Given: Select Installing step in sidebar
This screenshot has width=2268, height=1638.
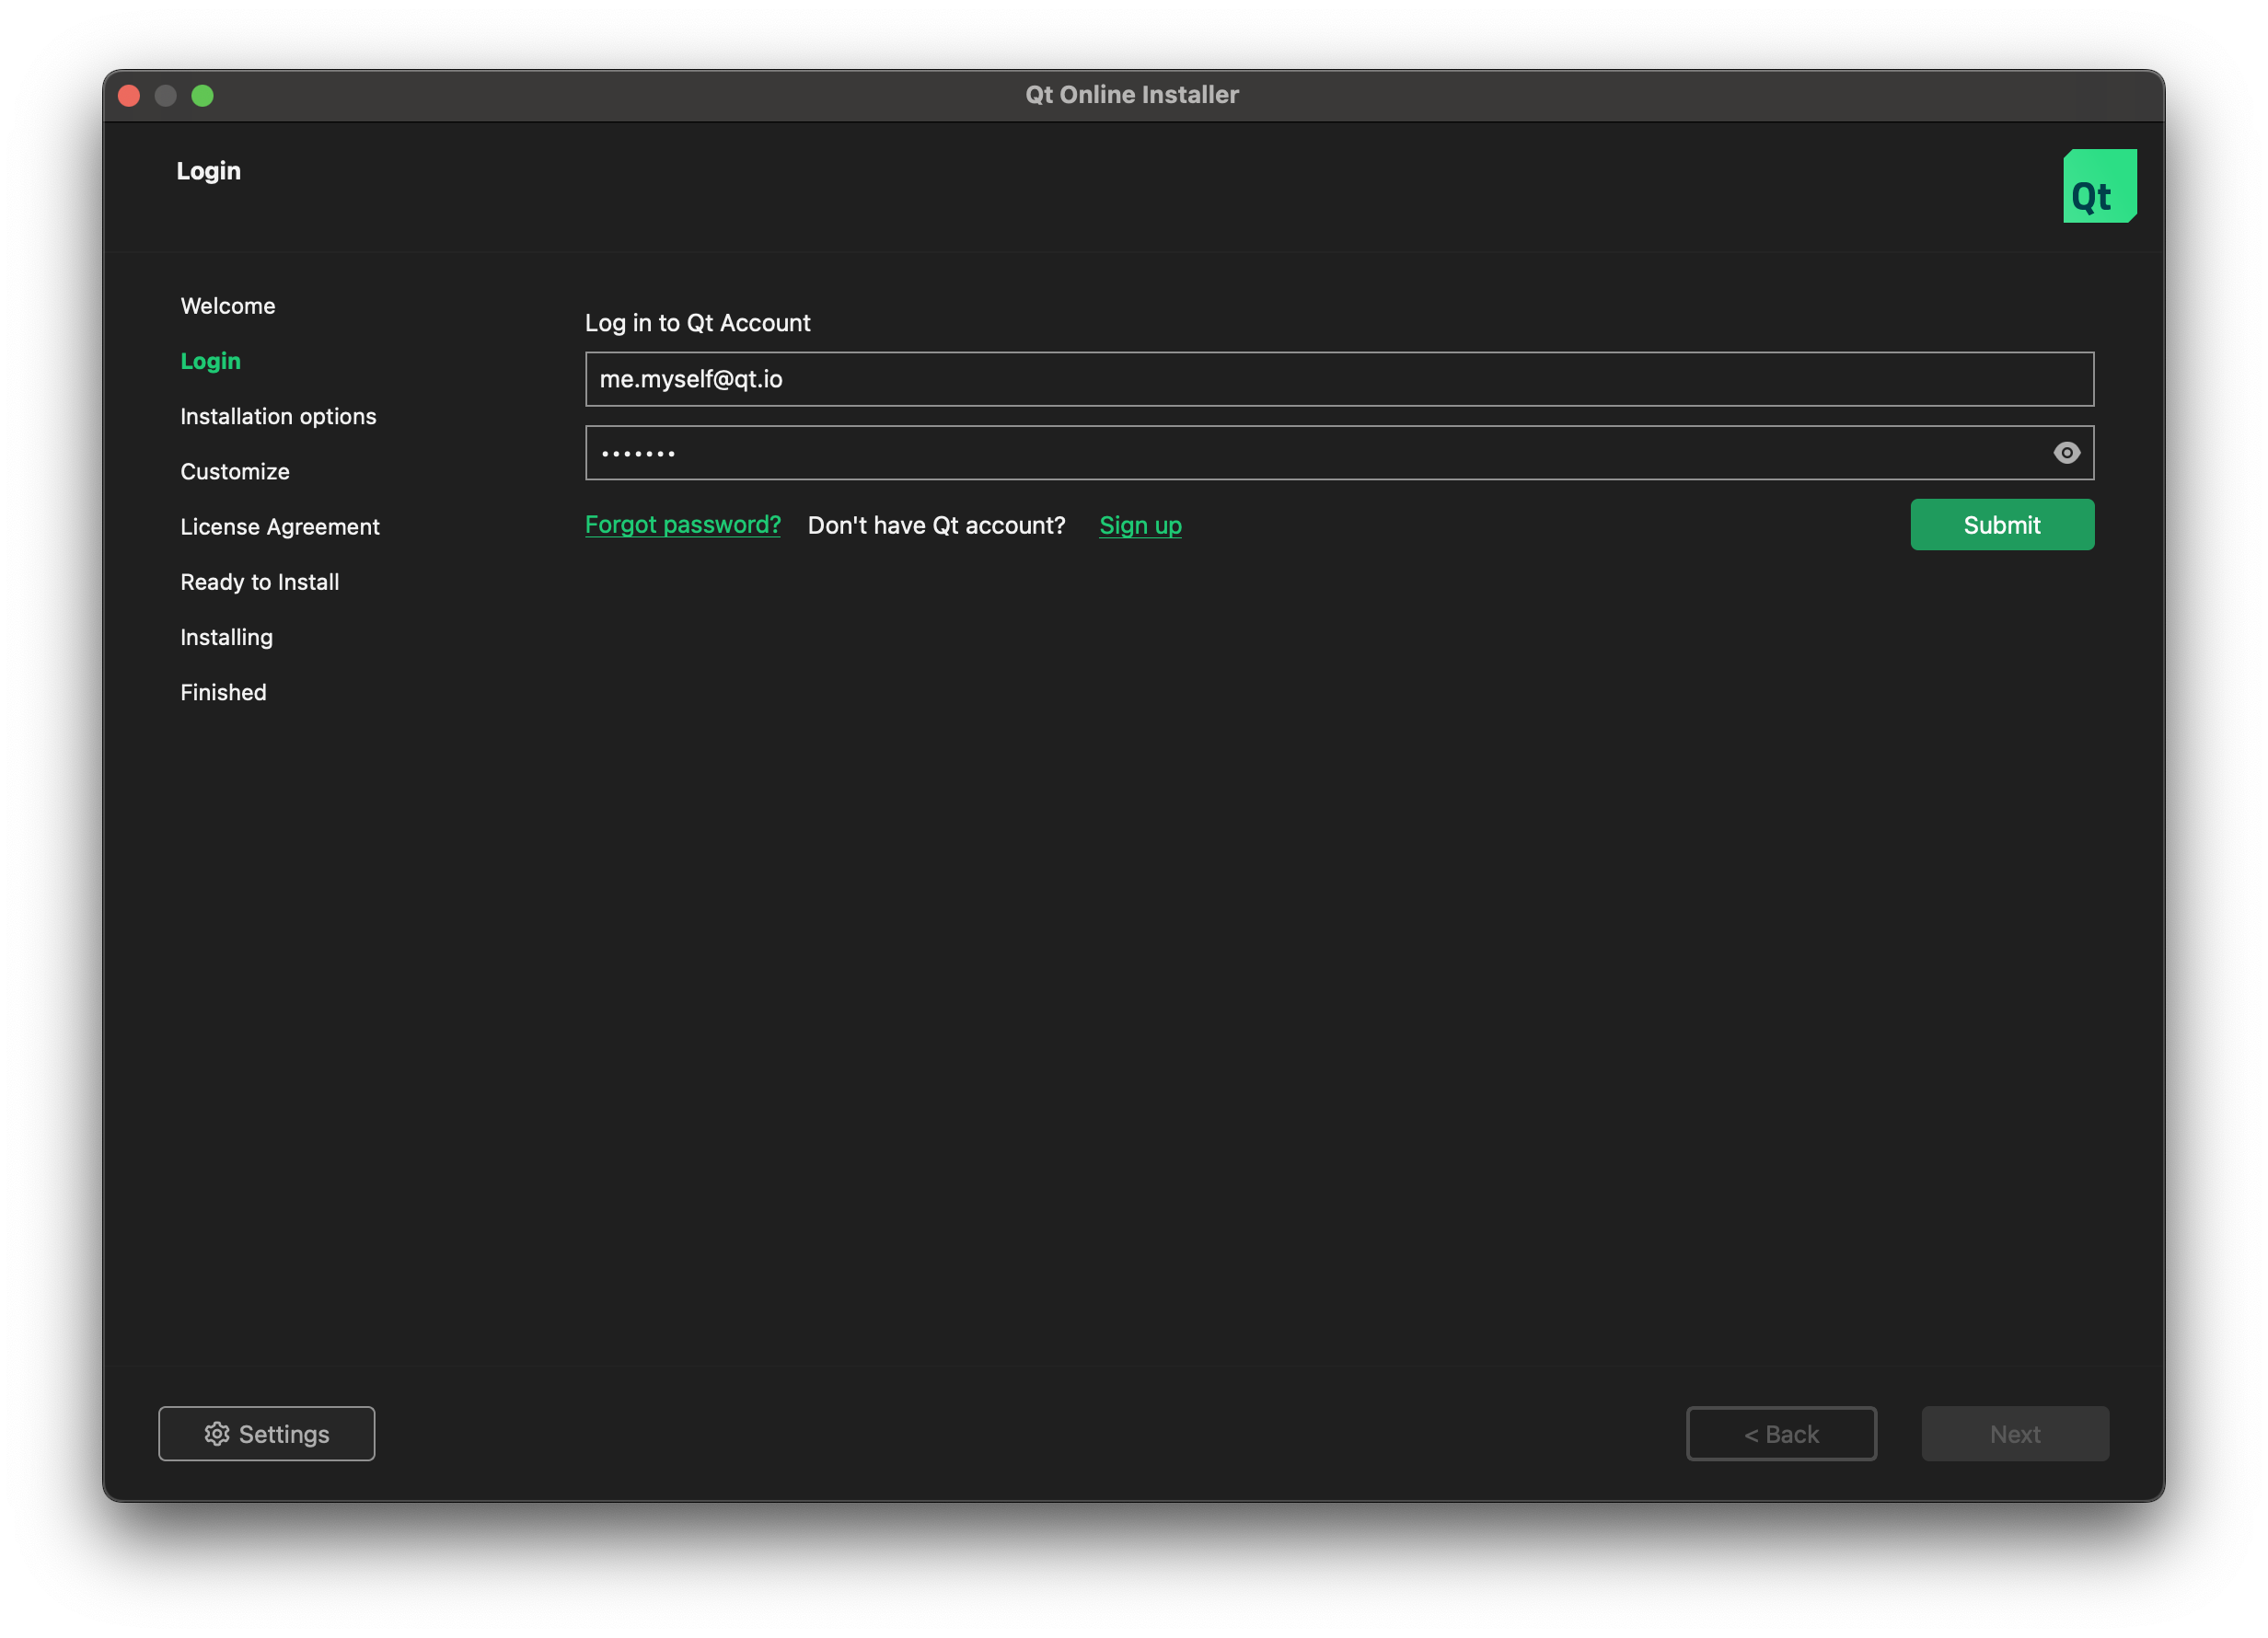Looking at the screenshot, I should coord(226,637).
